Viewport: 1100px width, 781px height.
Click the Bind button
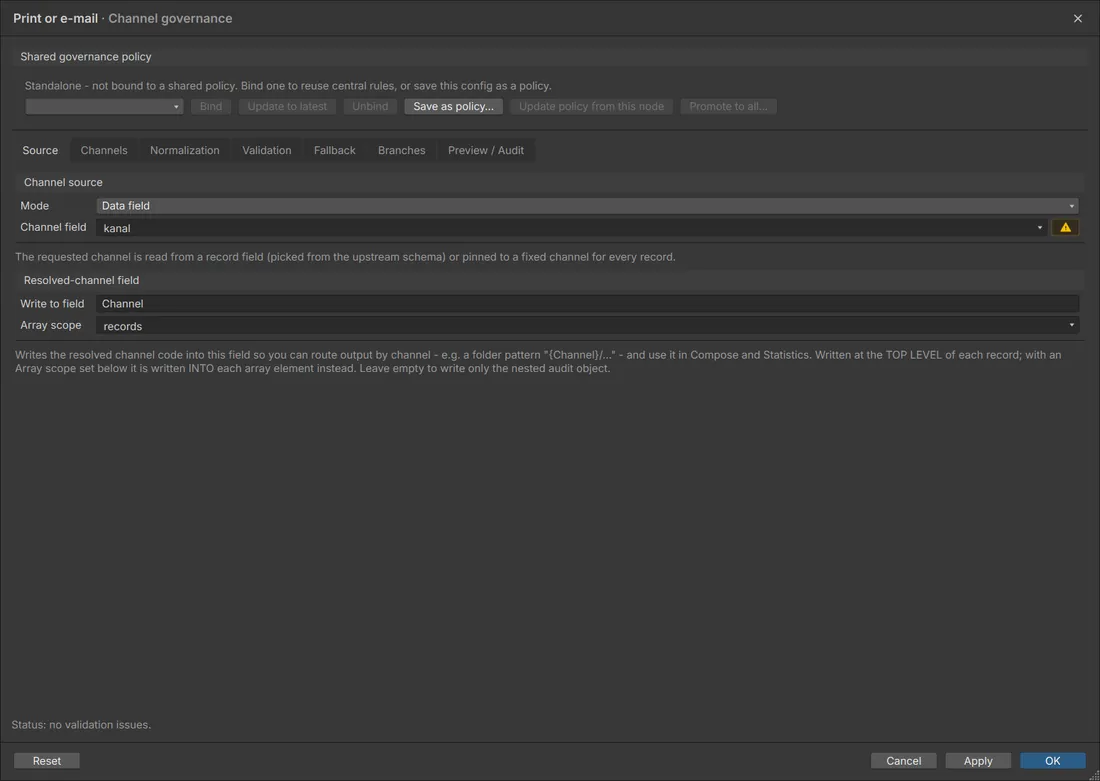(x=210, y=107)
